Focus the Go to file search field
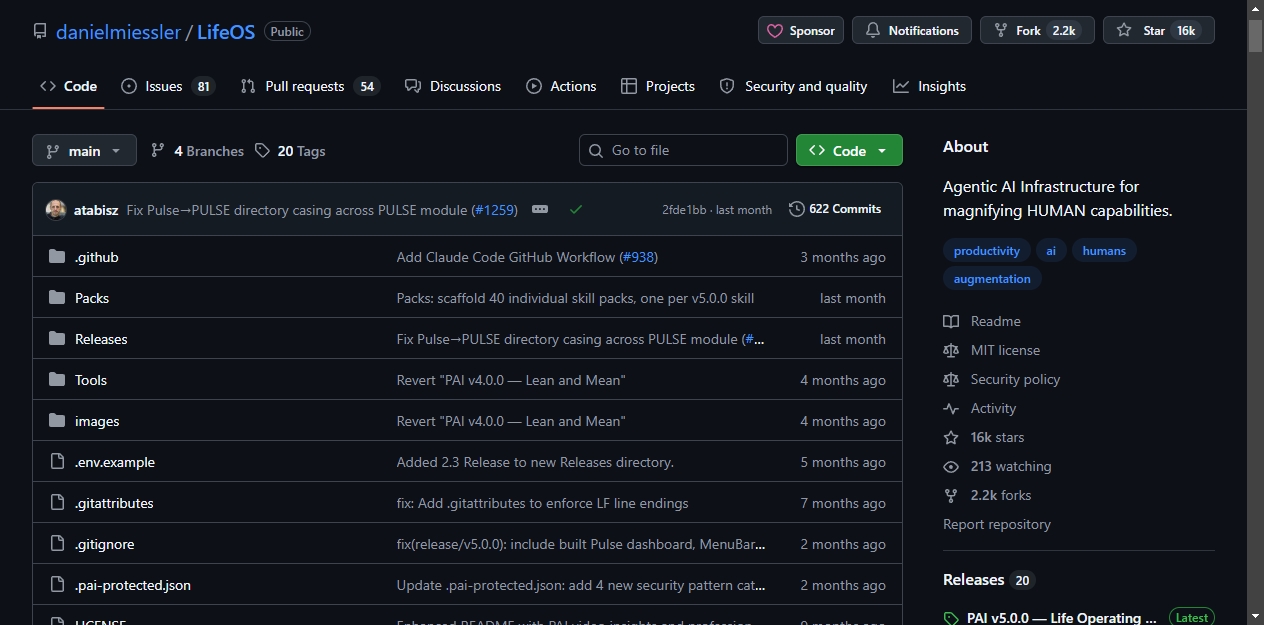The height and width of the screenshot is (625, 1264). (683, 150)
